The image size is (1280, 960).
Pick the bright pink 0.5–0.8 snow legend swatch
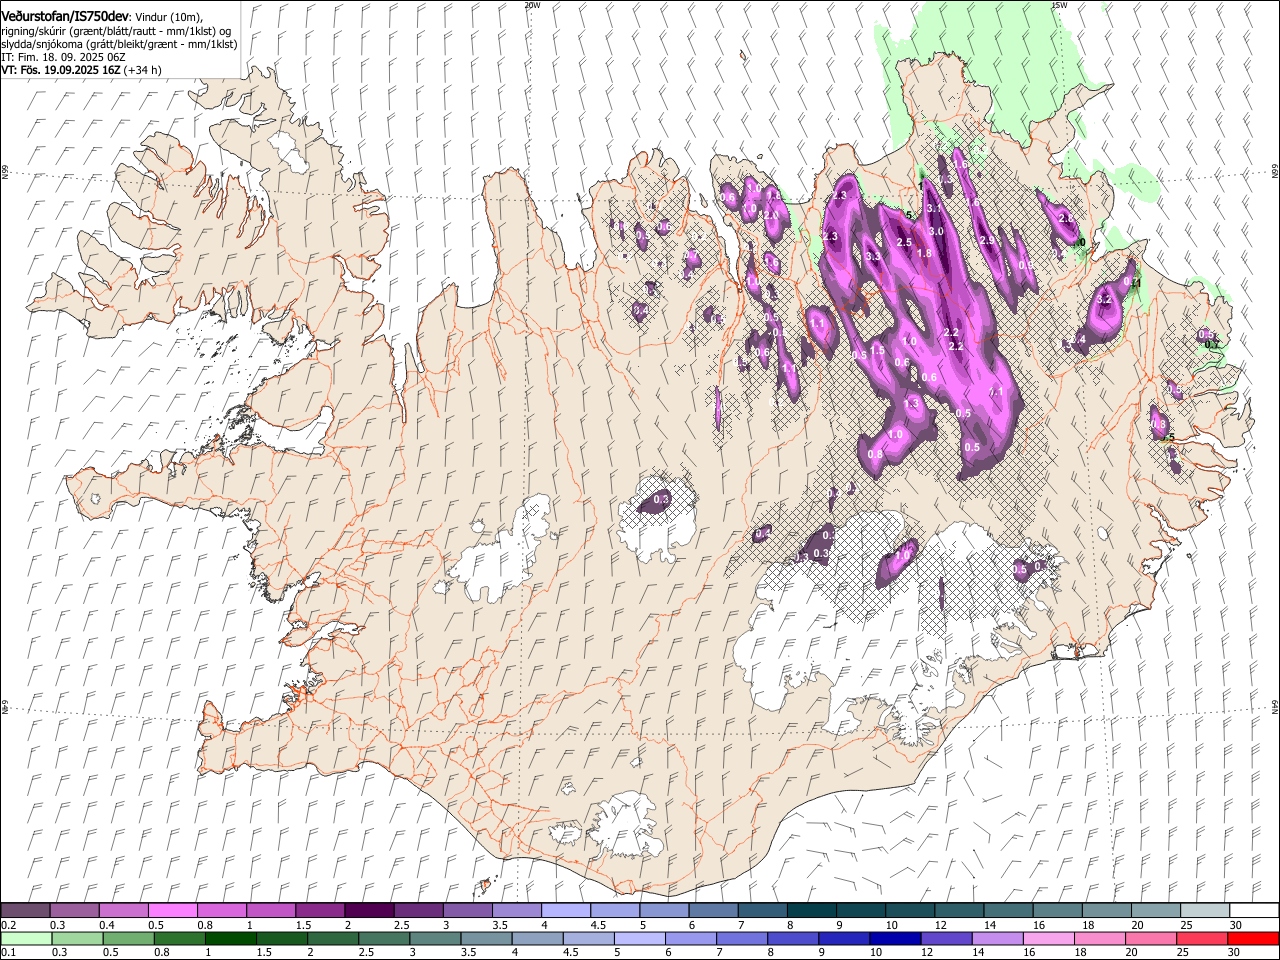pos(172,911)
